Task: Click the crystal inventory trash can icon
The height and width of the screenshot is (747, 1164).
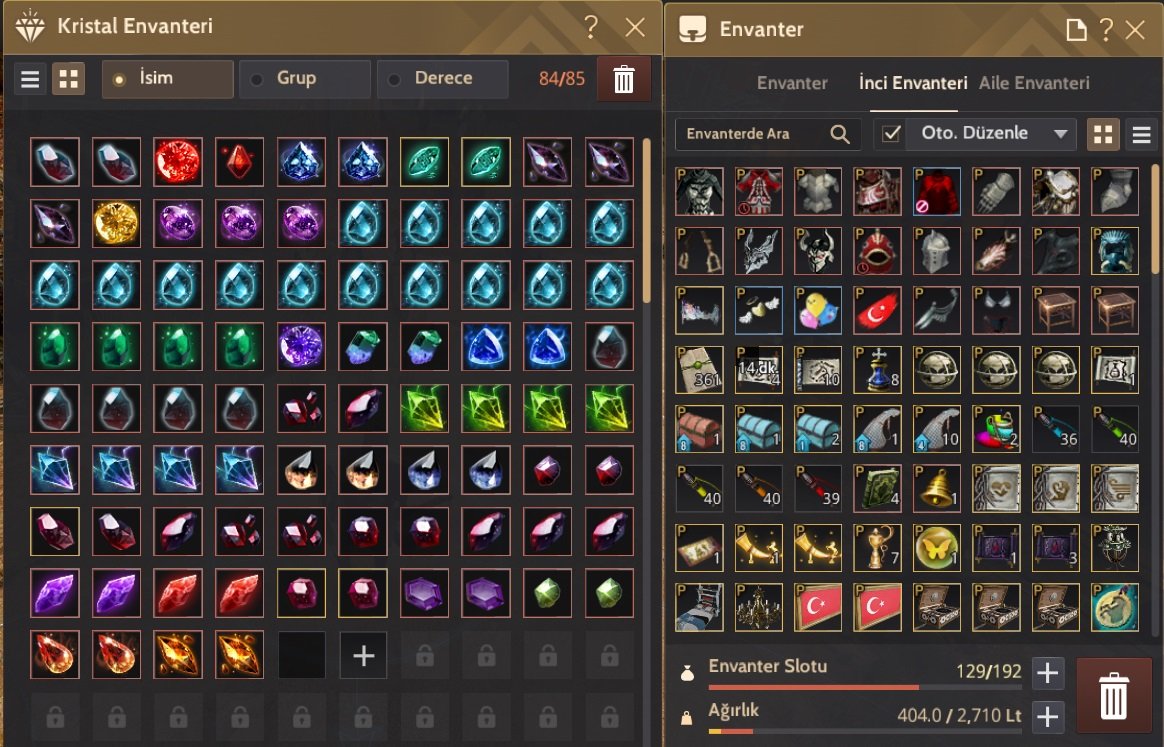Action: [624, 79]
